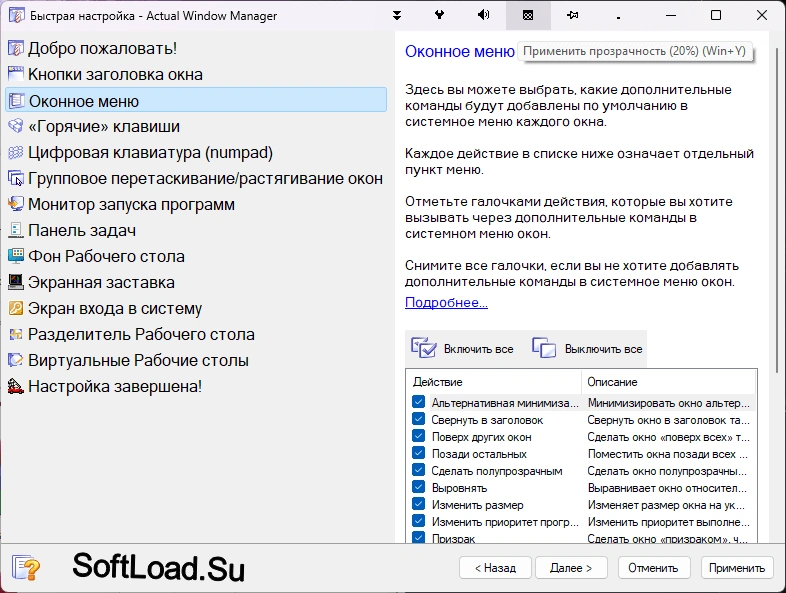Screen dimensions: 786x593
Task: Click the pushpin icon in the title bar
Action: tap(572, 16)
